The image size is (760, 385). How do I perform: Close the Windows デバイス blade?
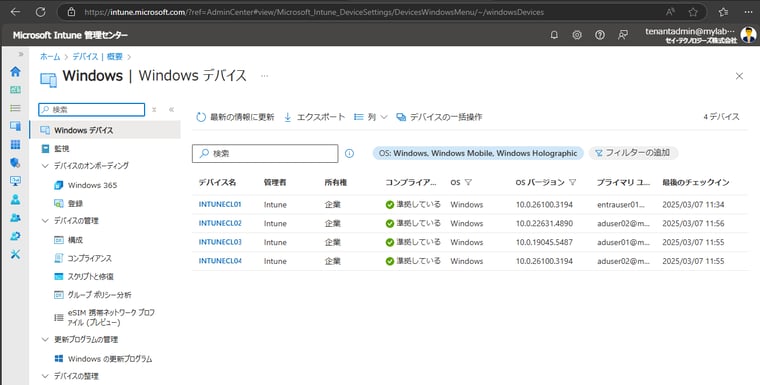point(739,76)
